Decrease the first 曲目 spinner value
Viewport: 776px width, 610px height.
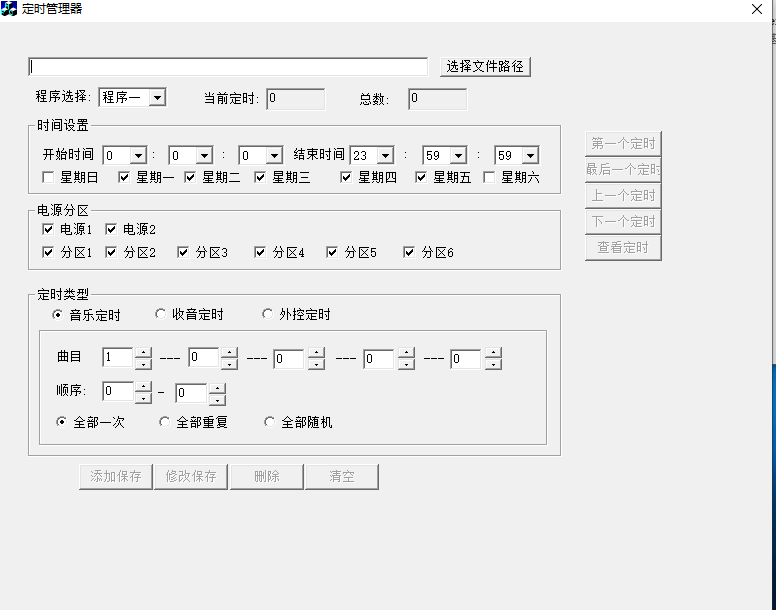pyautogui.click(x=144, y=364)
